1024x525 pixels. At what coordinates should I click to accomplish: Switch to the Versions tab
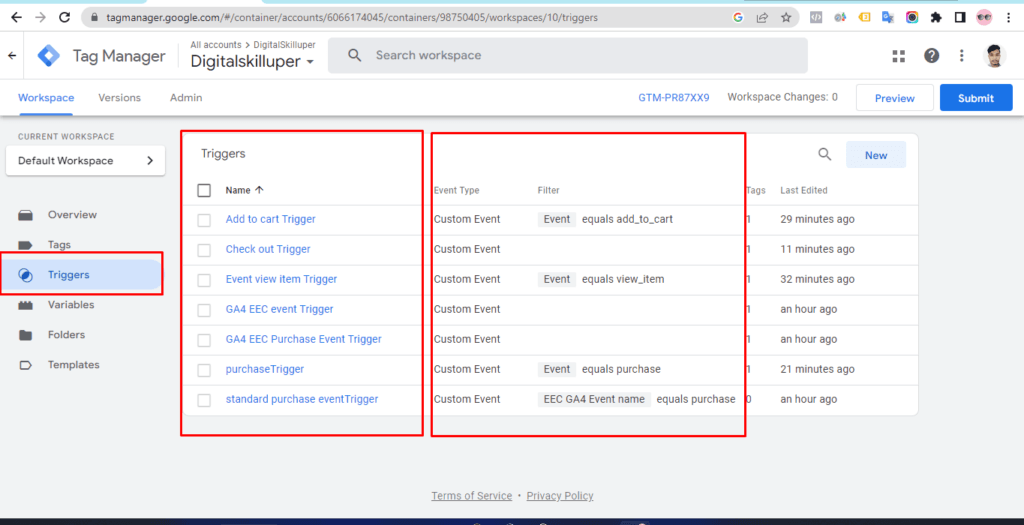tap(119, 98)
